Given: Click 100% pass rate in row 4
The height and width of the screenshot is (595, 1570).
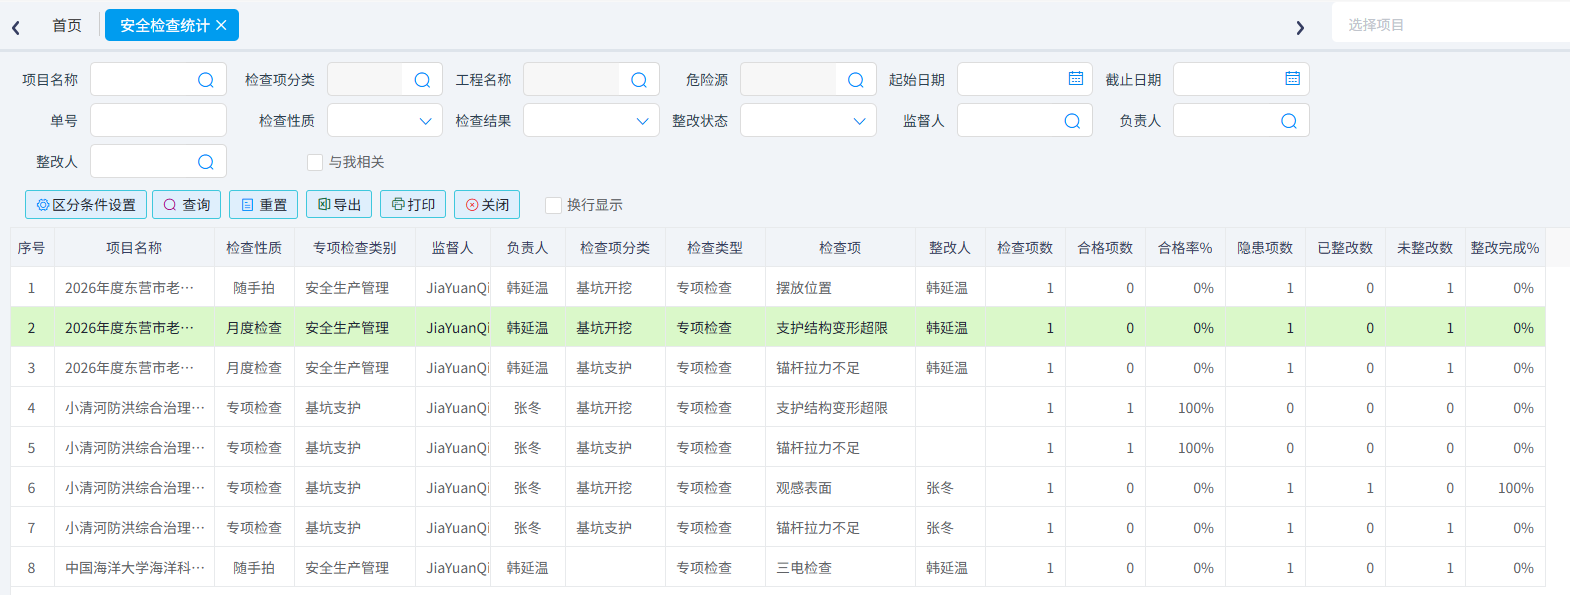Looking at the screenshot, I should point(1196,408).
